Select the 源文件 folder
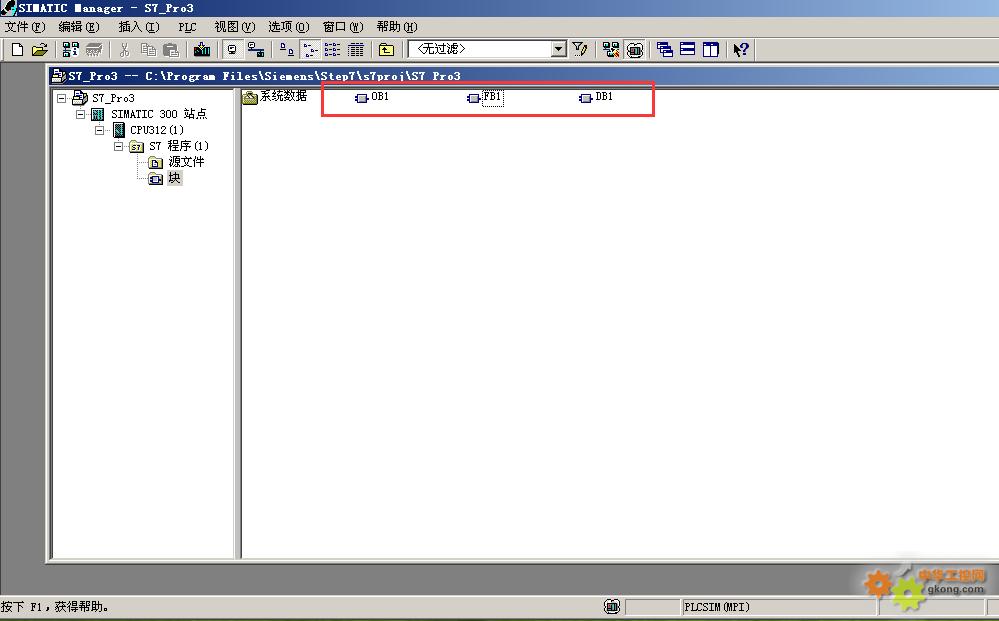This screenshot has width=999, height=621. pos(186,162)
